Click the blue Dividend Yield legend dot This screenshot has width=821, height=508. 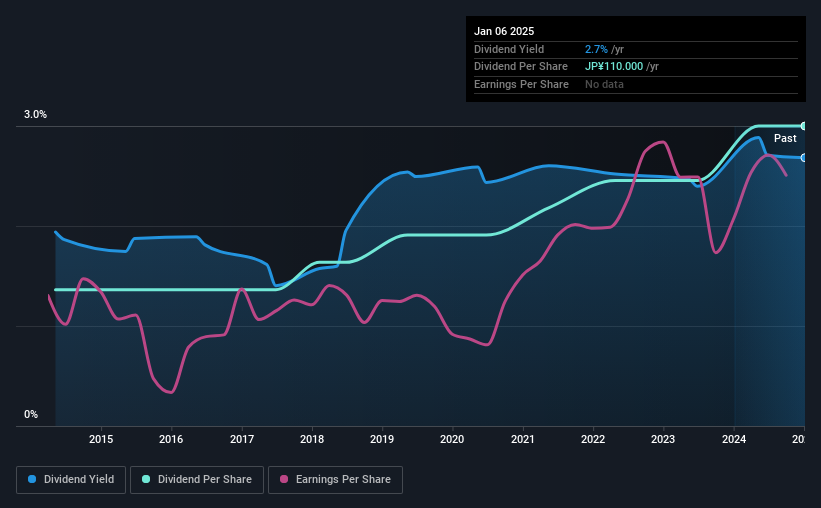coord(32,479)
